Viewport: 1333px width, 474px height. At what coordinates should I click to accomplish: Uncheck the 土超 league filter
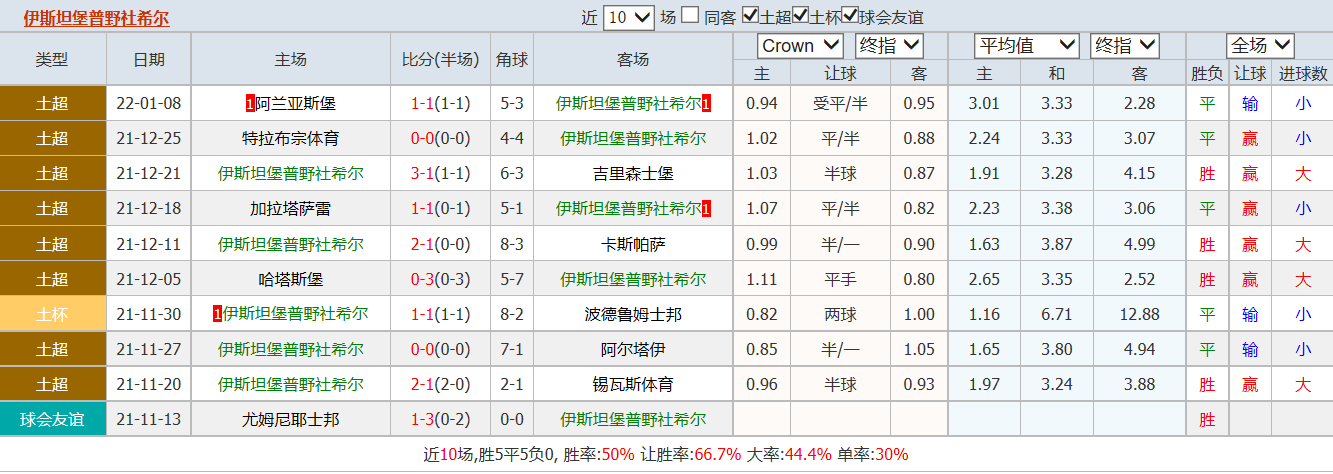[x=750, y=16]
